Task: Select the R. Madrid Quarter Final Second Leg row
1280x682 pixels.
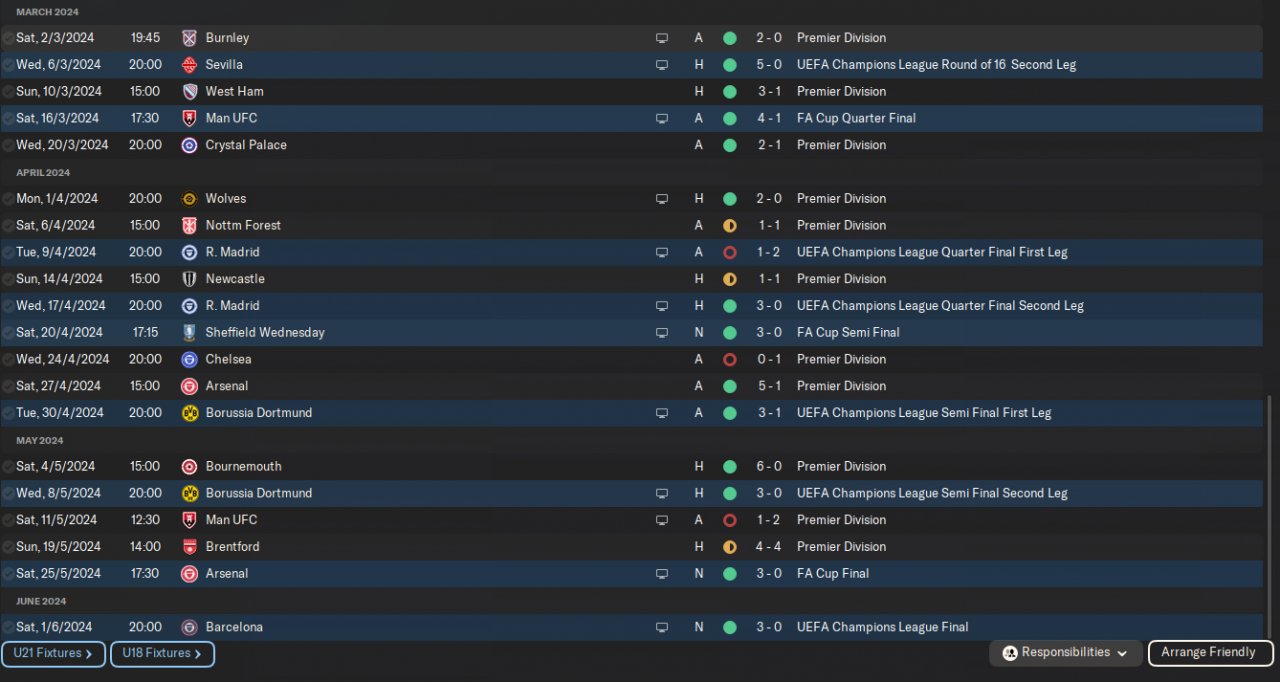Action: click(x=631, y=306)
